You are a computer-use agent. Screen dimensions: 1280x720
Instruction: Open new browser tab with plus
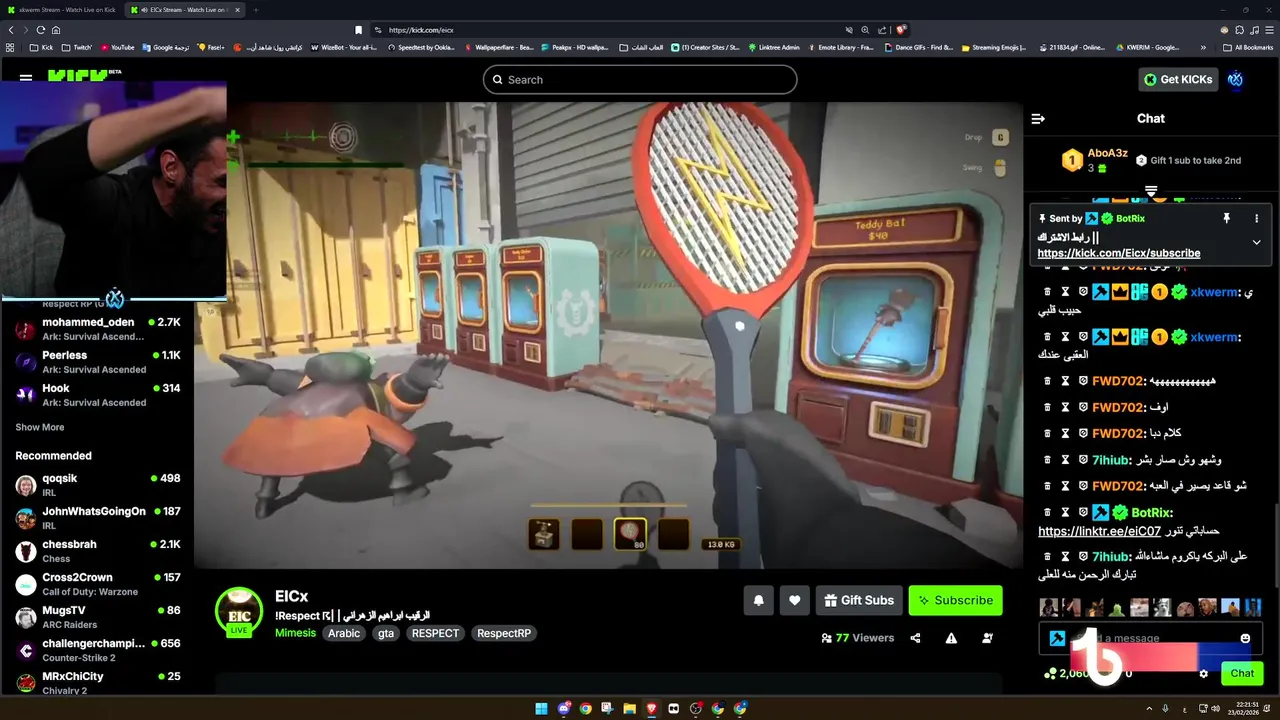tap(255, 10)
